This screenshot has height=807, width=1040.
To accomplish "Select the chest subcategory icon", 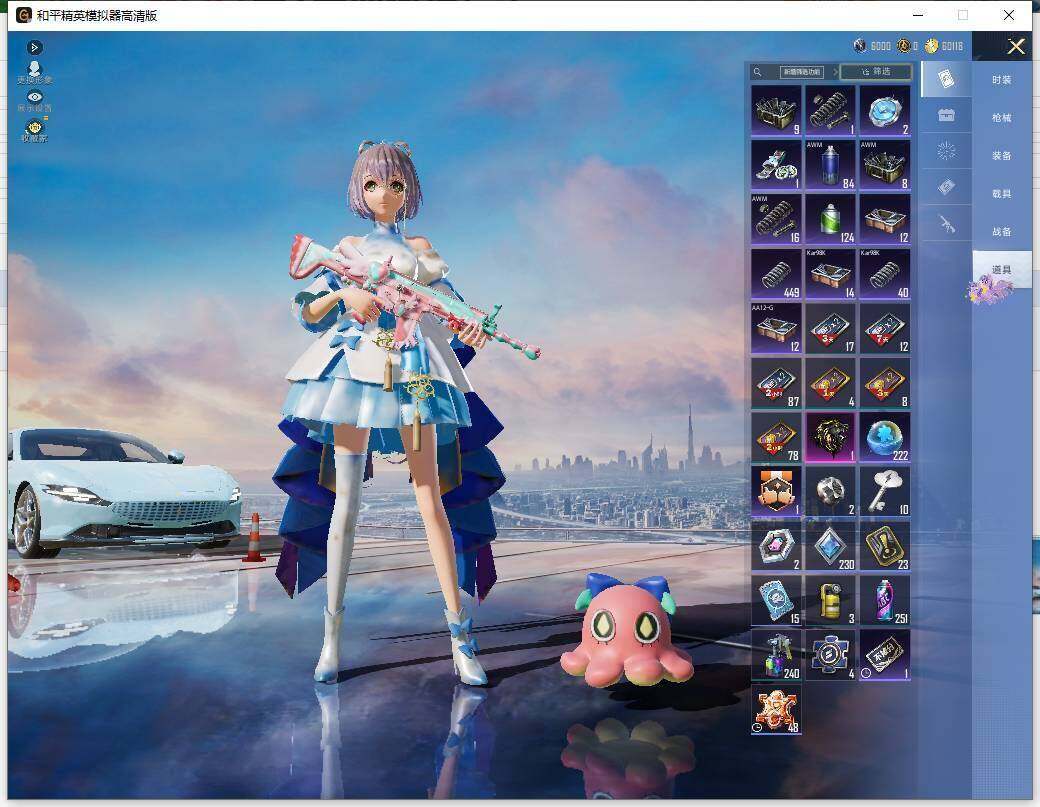I will (946, 115).
